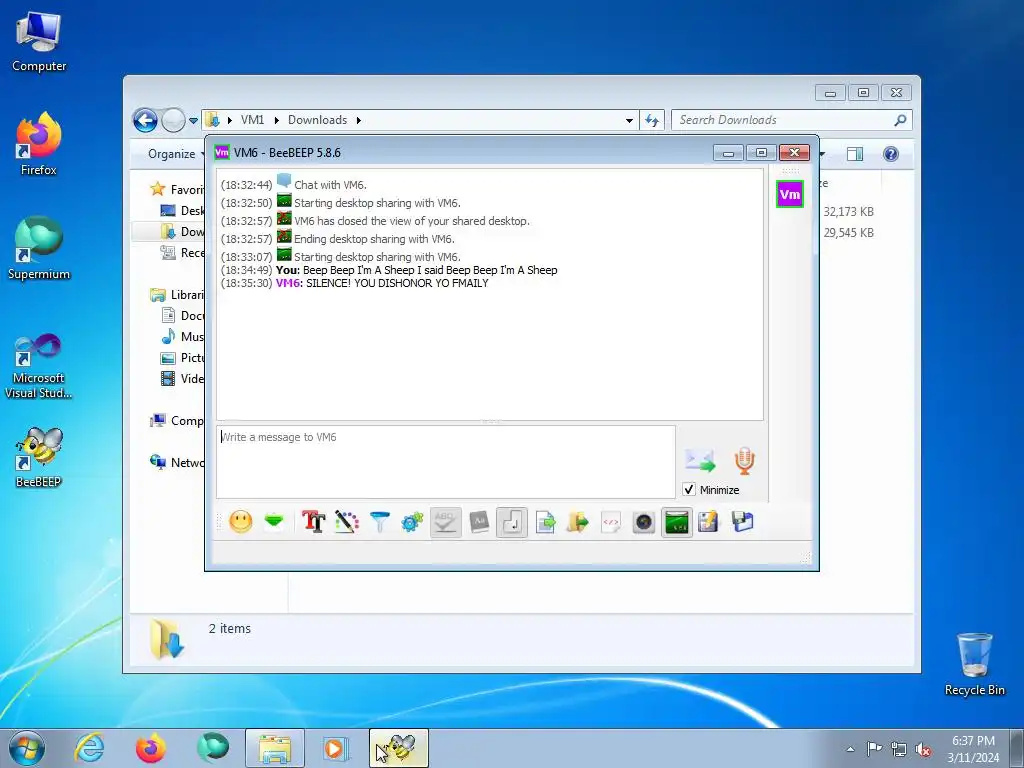Click 'VM6 has closed the view' log line
Viewport: 1024px width, 768px height.
[412, 221]
